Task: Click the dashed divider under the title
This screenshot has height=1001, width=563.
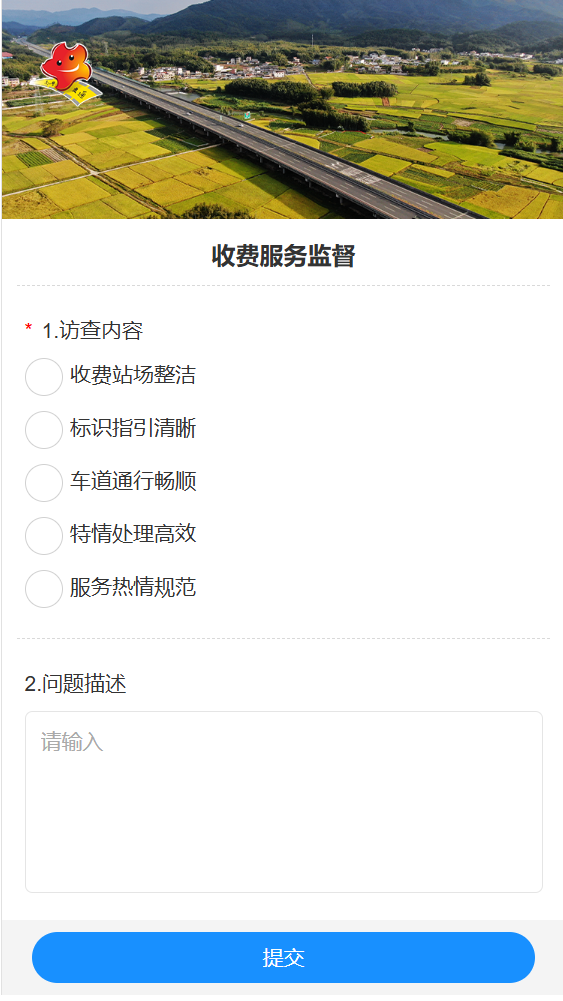Action: 283,285
